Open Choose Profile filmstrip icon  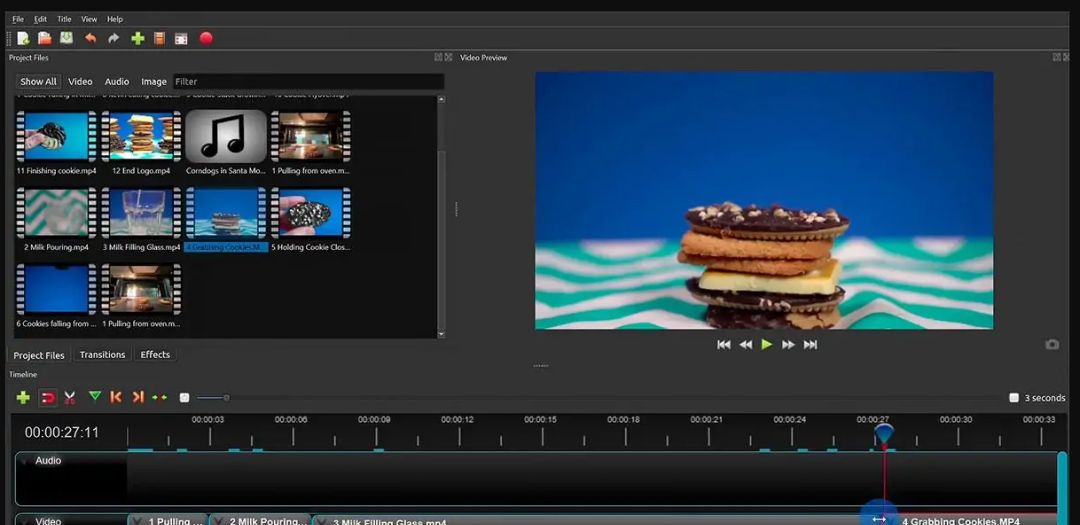tap(159, 39)
